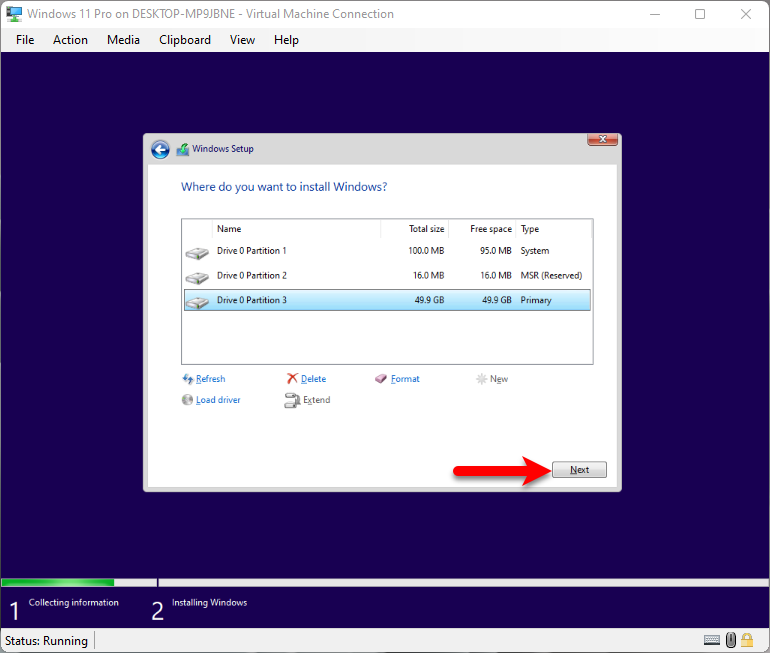Click the padlock icon in the status bar
770x653 pixels.
pyautogui.click(x=747, y=640)
